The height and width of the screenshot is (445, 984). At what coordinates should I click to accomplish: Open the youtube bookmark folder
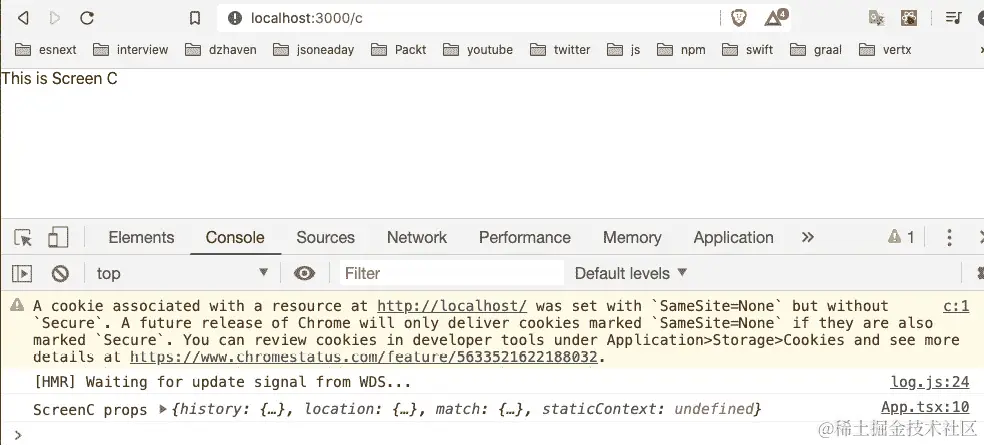pyautogui.click(x=478, y=50)
